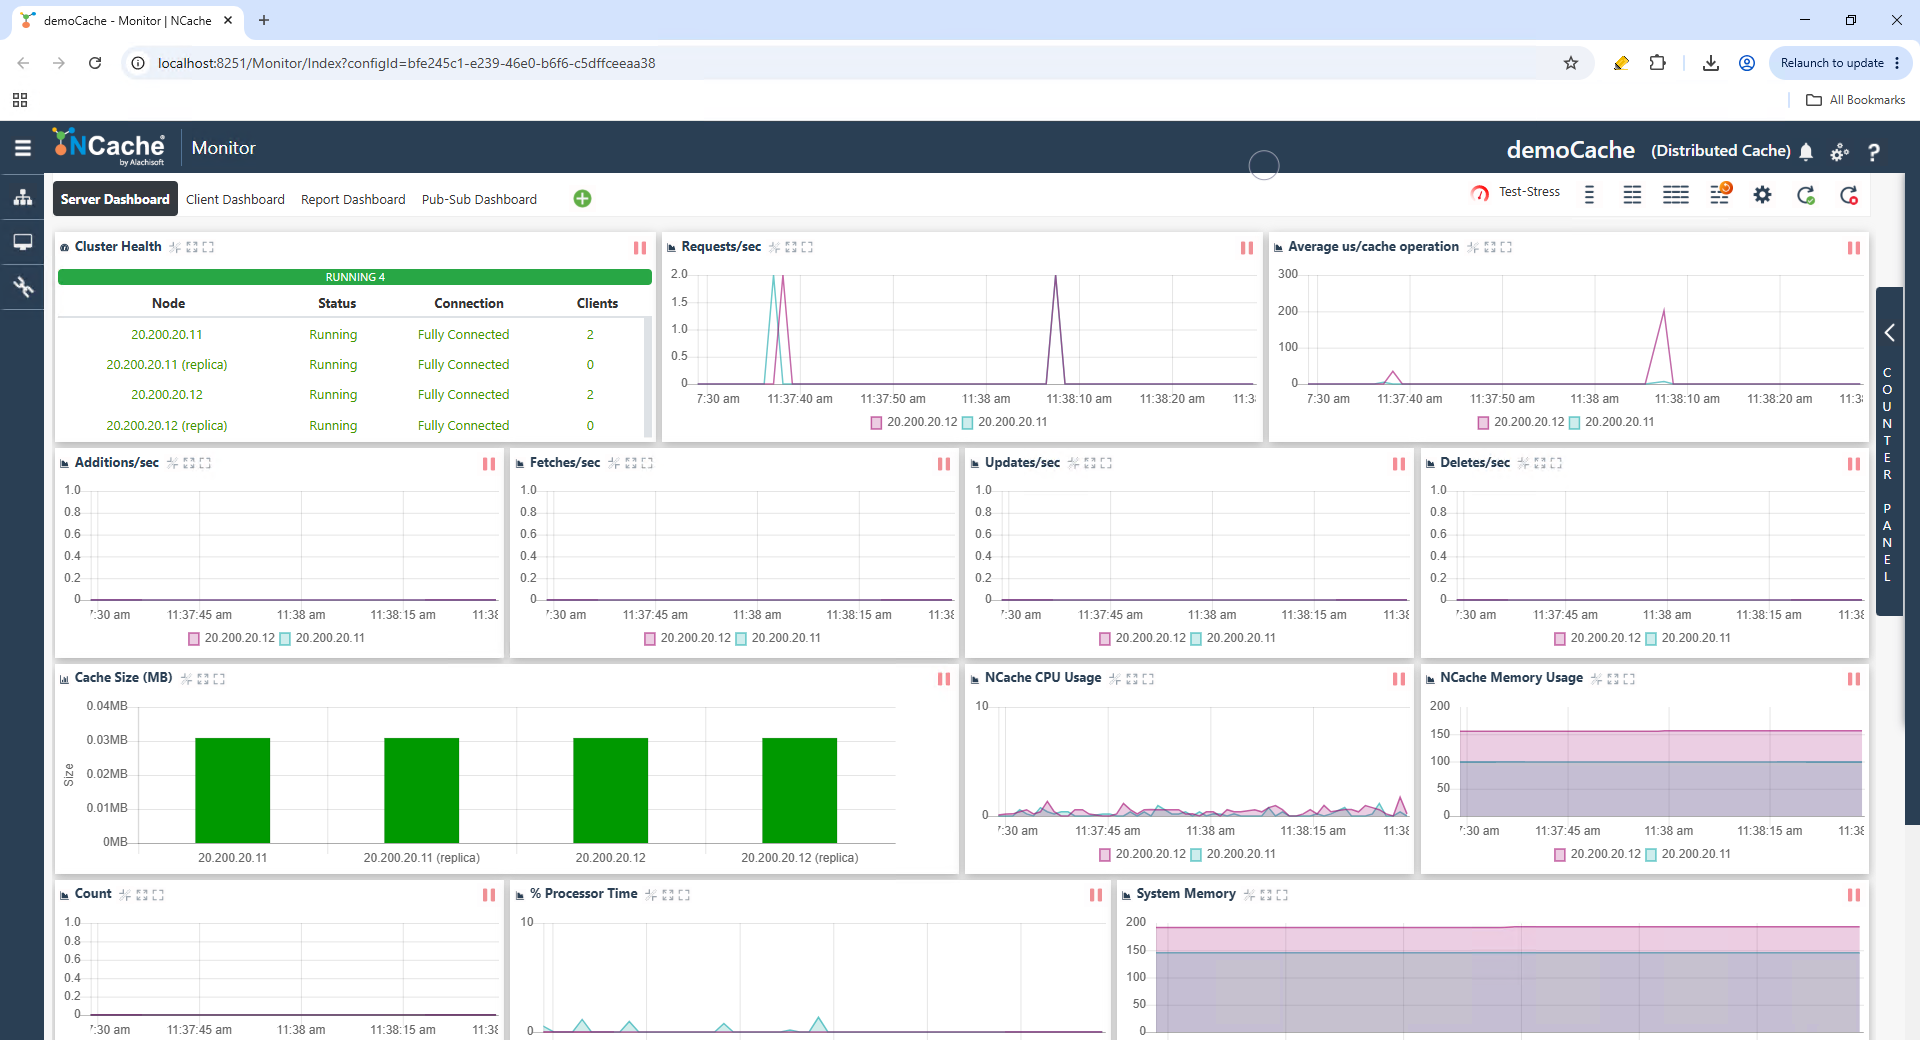1920x1040 pixels.
Task: Open cluster topology sidebar icon
Action: pyautogui.click(x=22, y=197)
